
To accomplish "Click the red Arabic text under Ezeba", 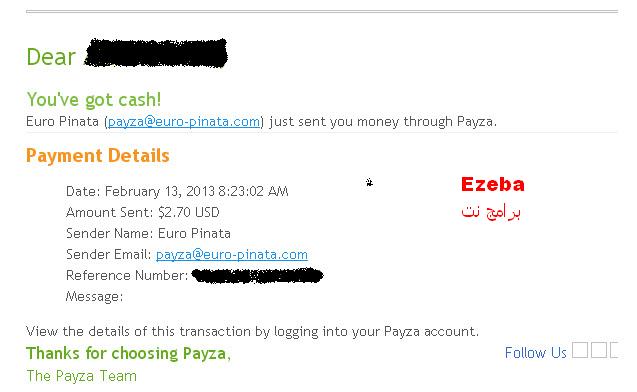I will click(491, 211).
